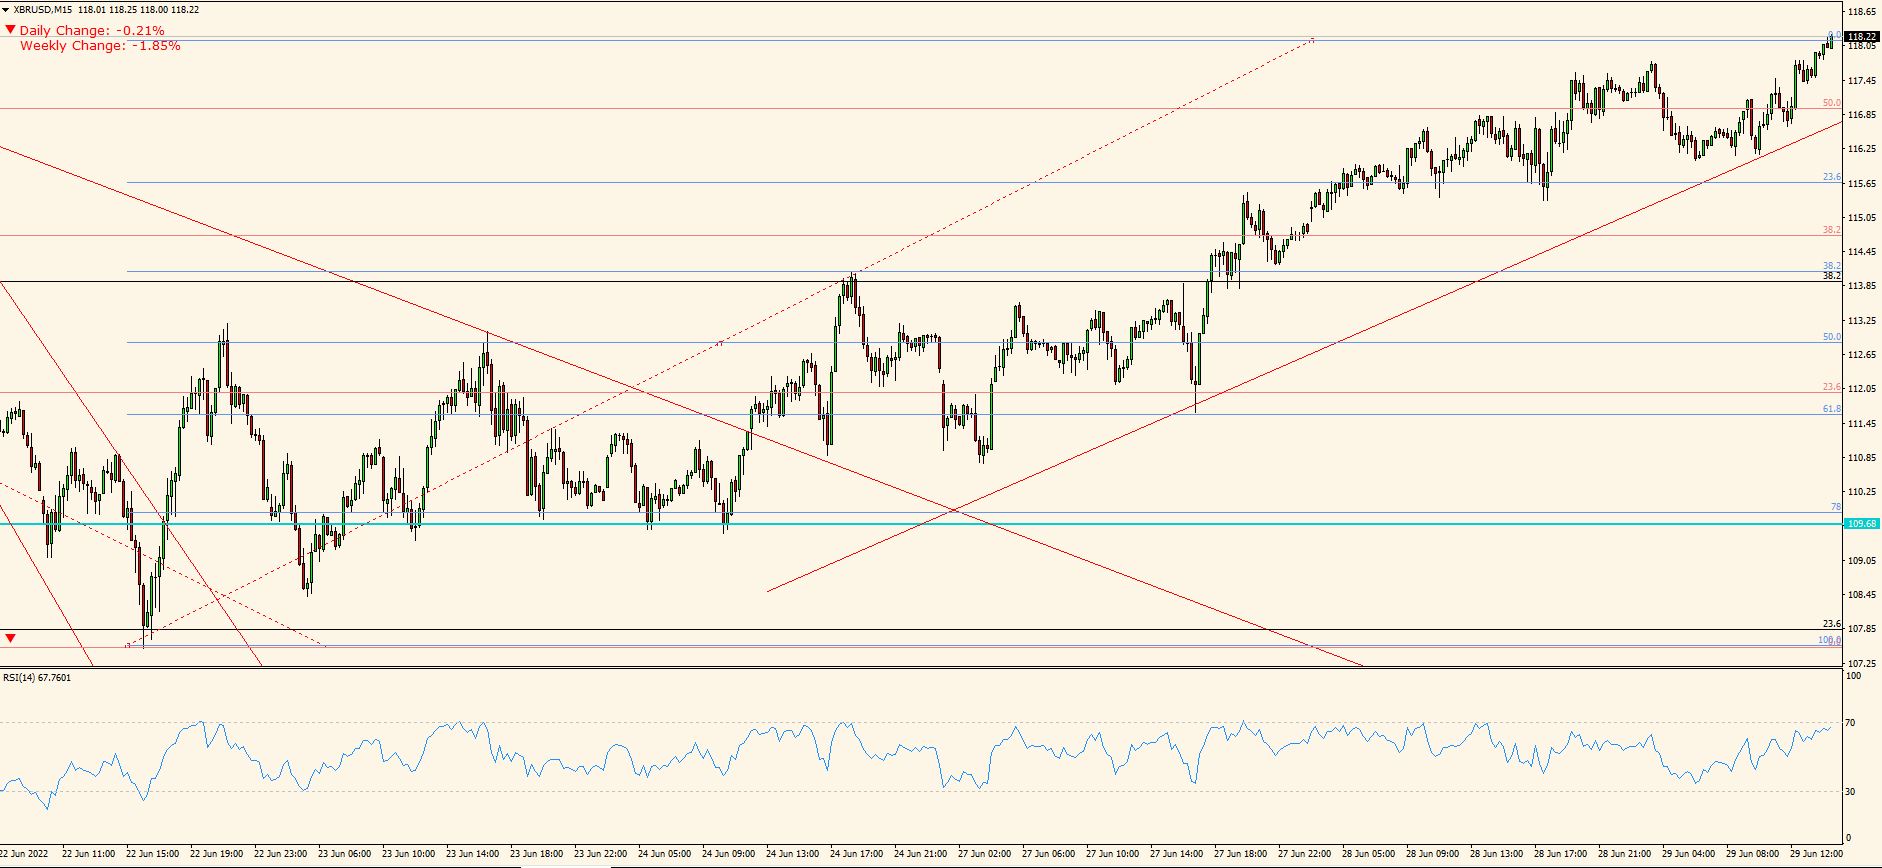Click the 22 Jun 15:00 time label
1882x868 pixels.
click(153, 854)
